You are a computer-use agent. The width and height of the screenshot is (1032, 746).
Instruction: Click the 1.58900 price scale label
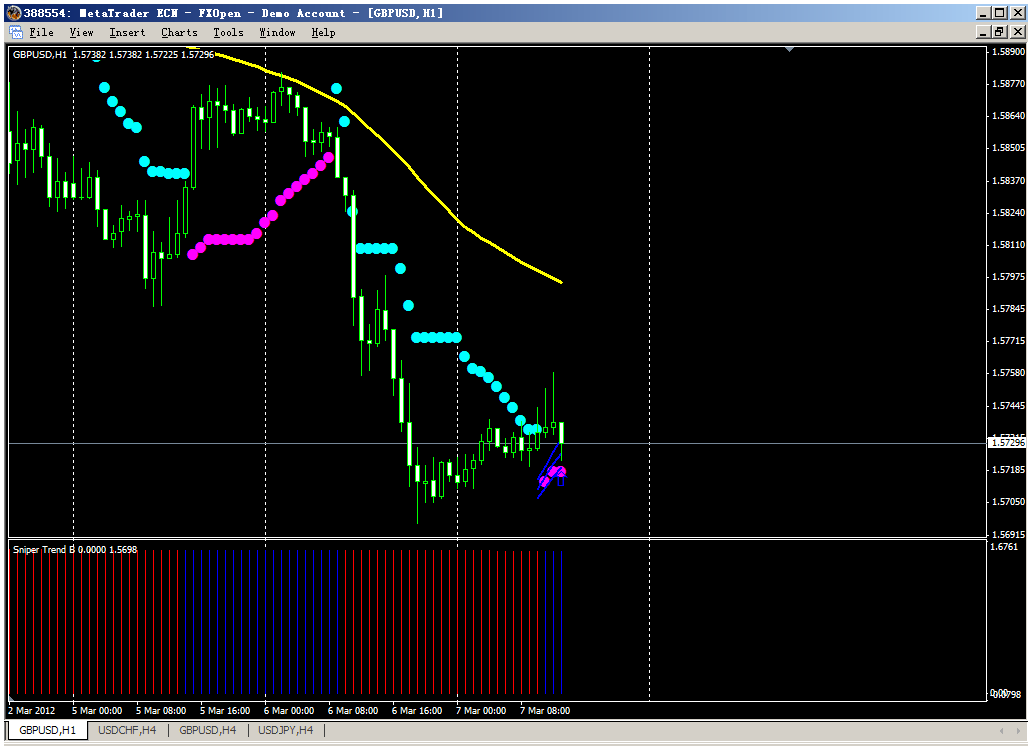pyautogui.click(x=1008, y=51)
